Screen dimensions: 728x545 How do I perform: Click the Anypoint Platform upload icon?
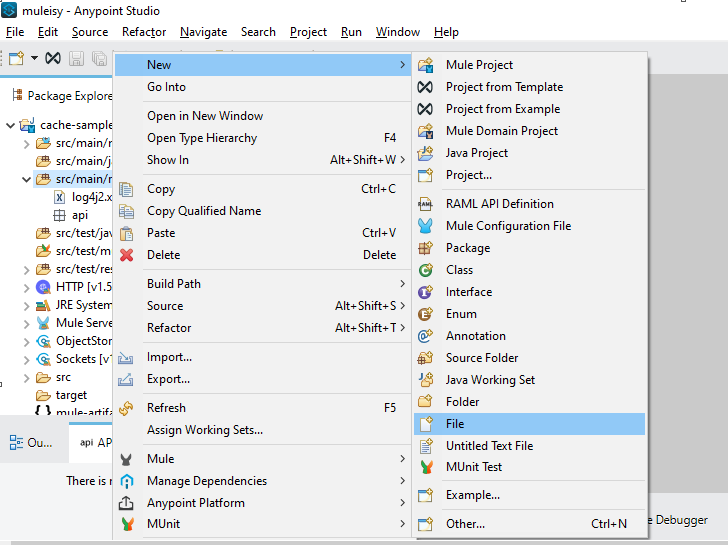coord(126,503)
